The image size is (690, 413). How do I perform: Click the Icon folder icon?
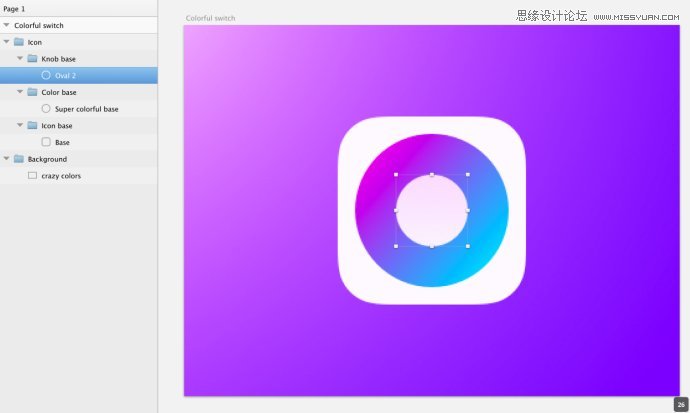(18, 42)
